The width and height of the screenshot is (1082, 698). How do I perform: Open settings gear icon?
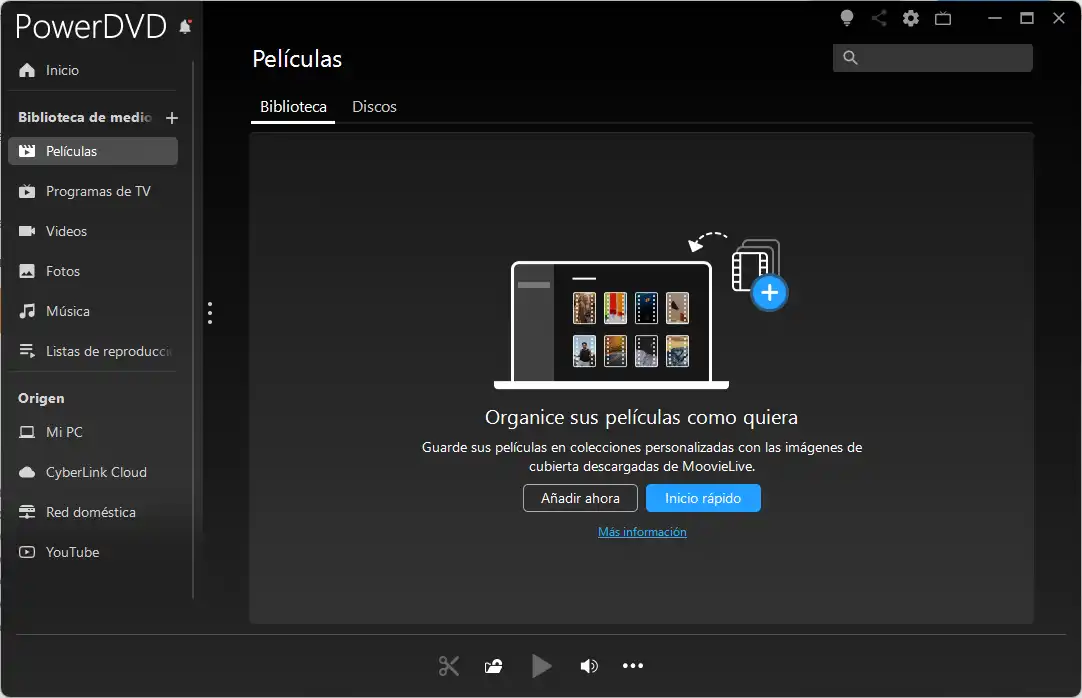(911, 19)
